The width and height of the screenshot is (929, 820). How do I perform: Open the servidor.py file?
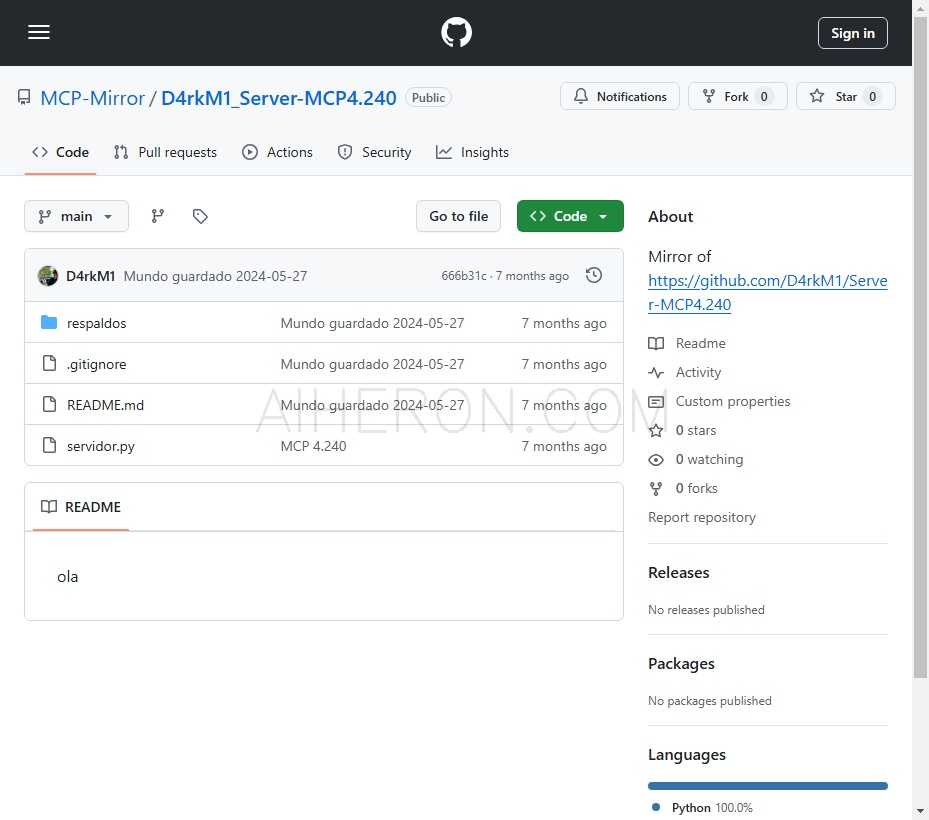point(101,446)
